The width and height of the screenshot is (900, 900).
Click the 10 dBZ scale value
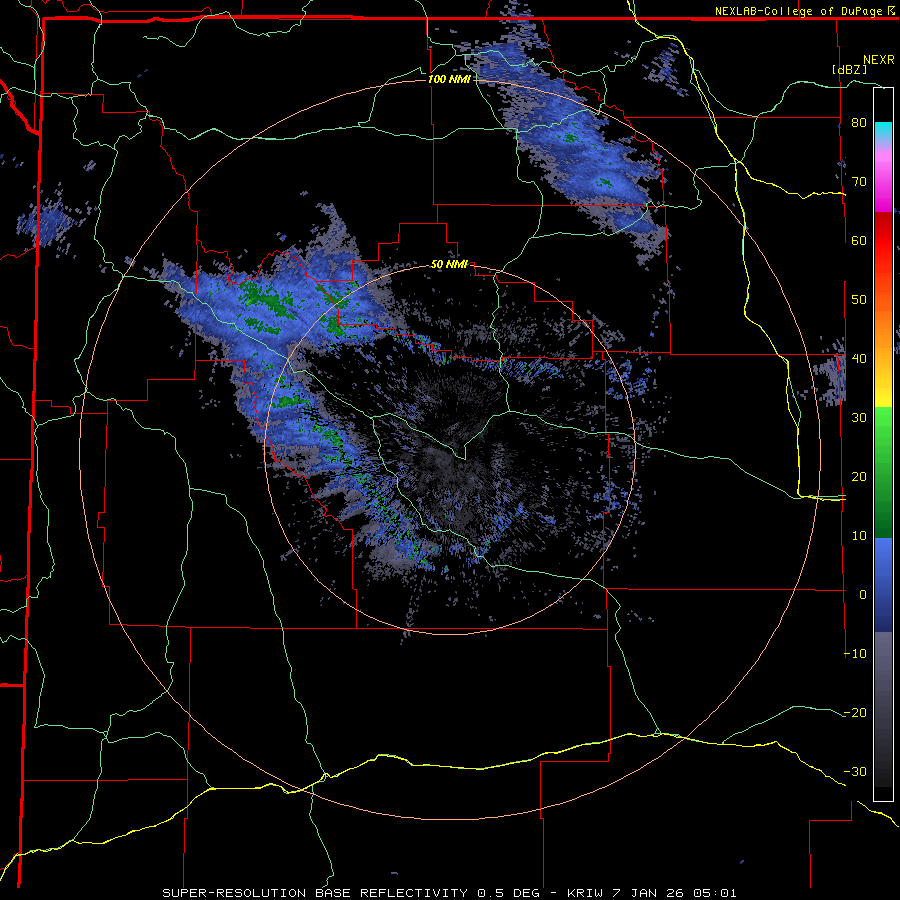click(859, 536)
